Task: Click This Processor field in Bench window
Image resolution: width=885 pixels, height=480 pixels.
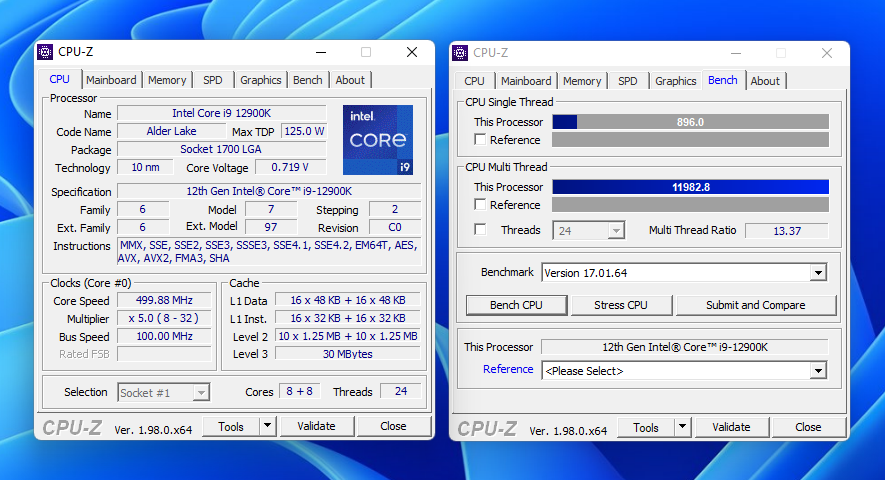Action: pyautogui.click(x=685, y=347)
